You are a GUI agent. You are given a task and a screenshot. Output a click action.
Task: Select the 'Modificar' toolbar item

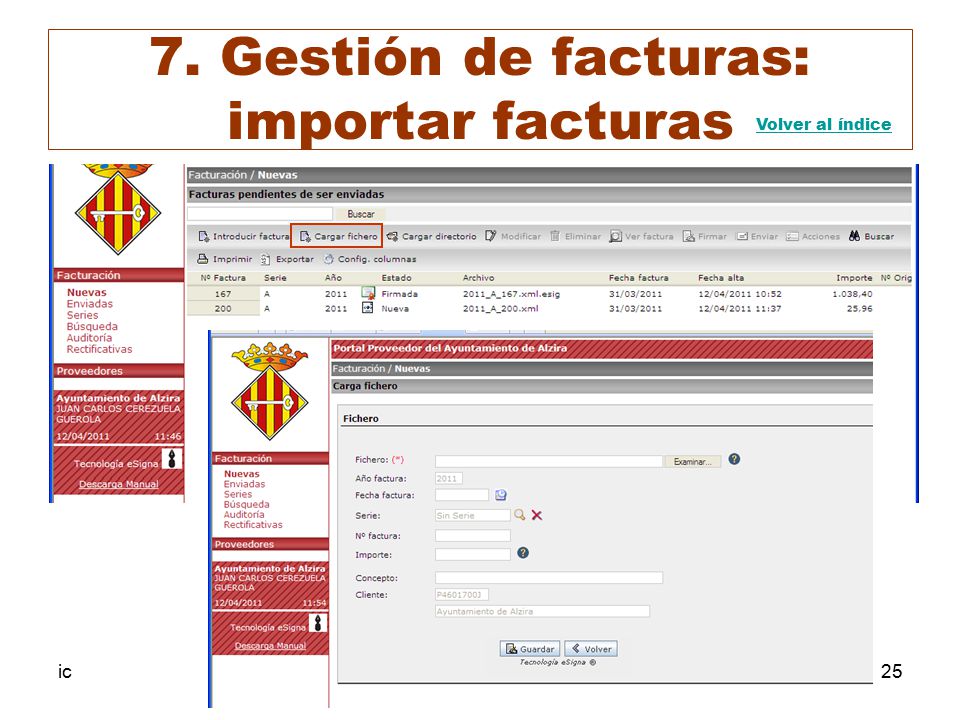tap(513, 236)
